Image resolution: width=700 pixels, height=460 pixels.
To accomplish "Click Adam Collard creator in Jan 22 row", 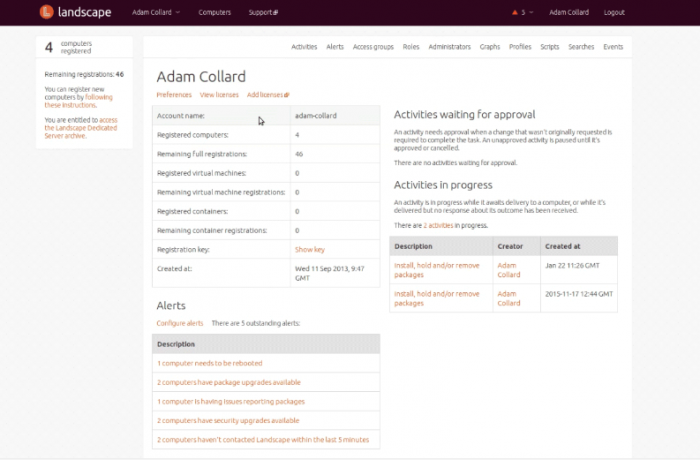I will click(x=509, y=270).
